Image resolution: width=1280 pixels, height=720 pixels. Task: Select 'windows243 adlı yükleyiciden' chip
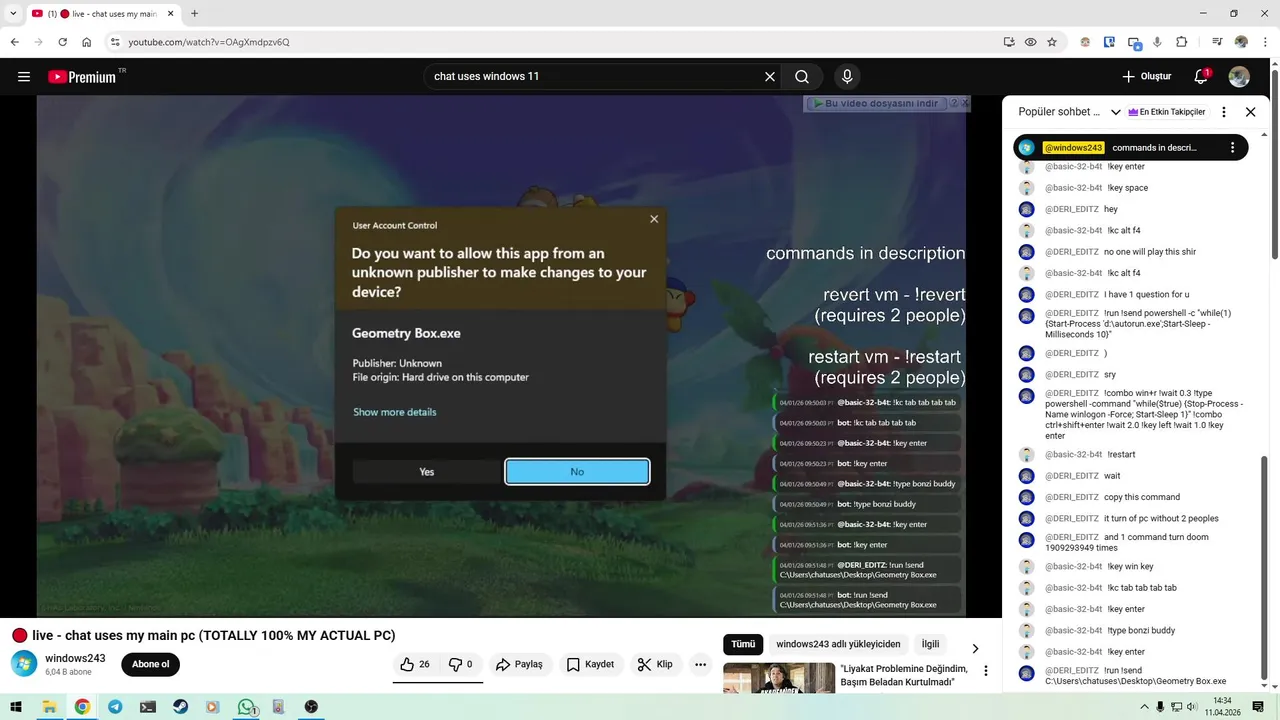[x=838, y=644]
